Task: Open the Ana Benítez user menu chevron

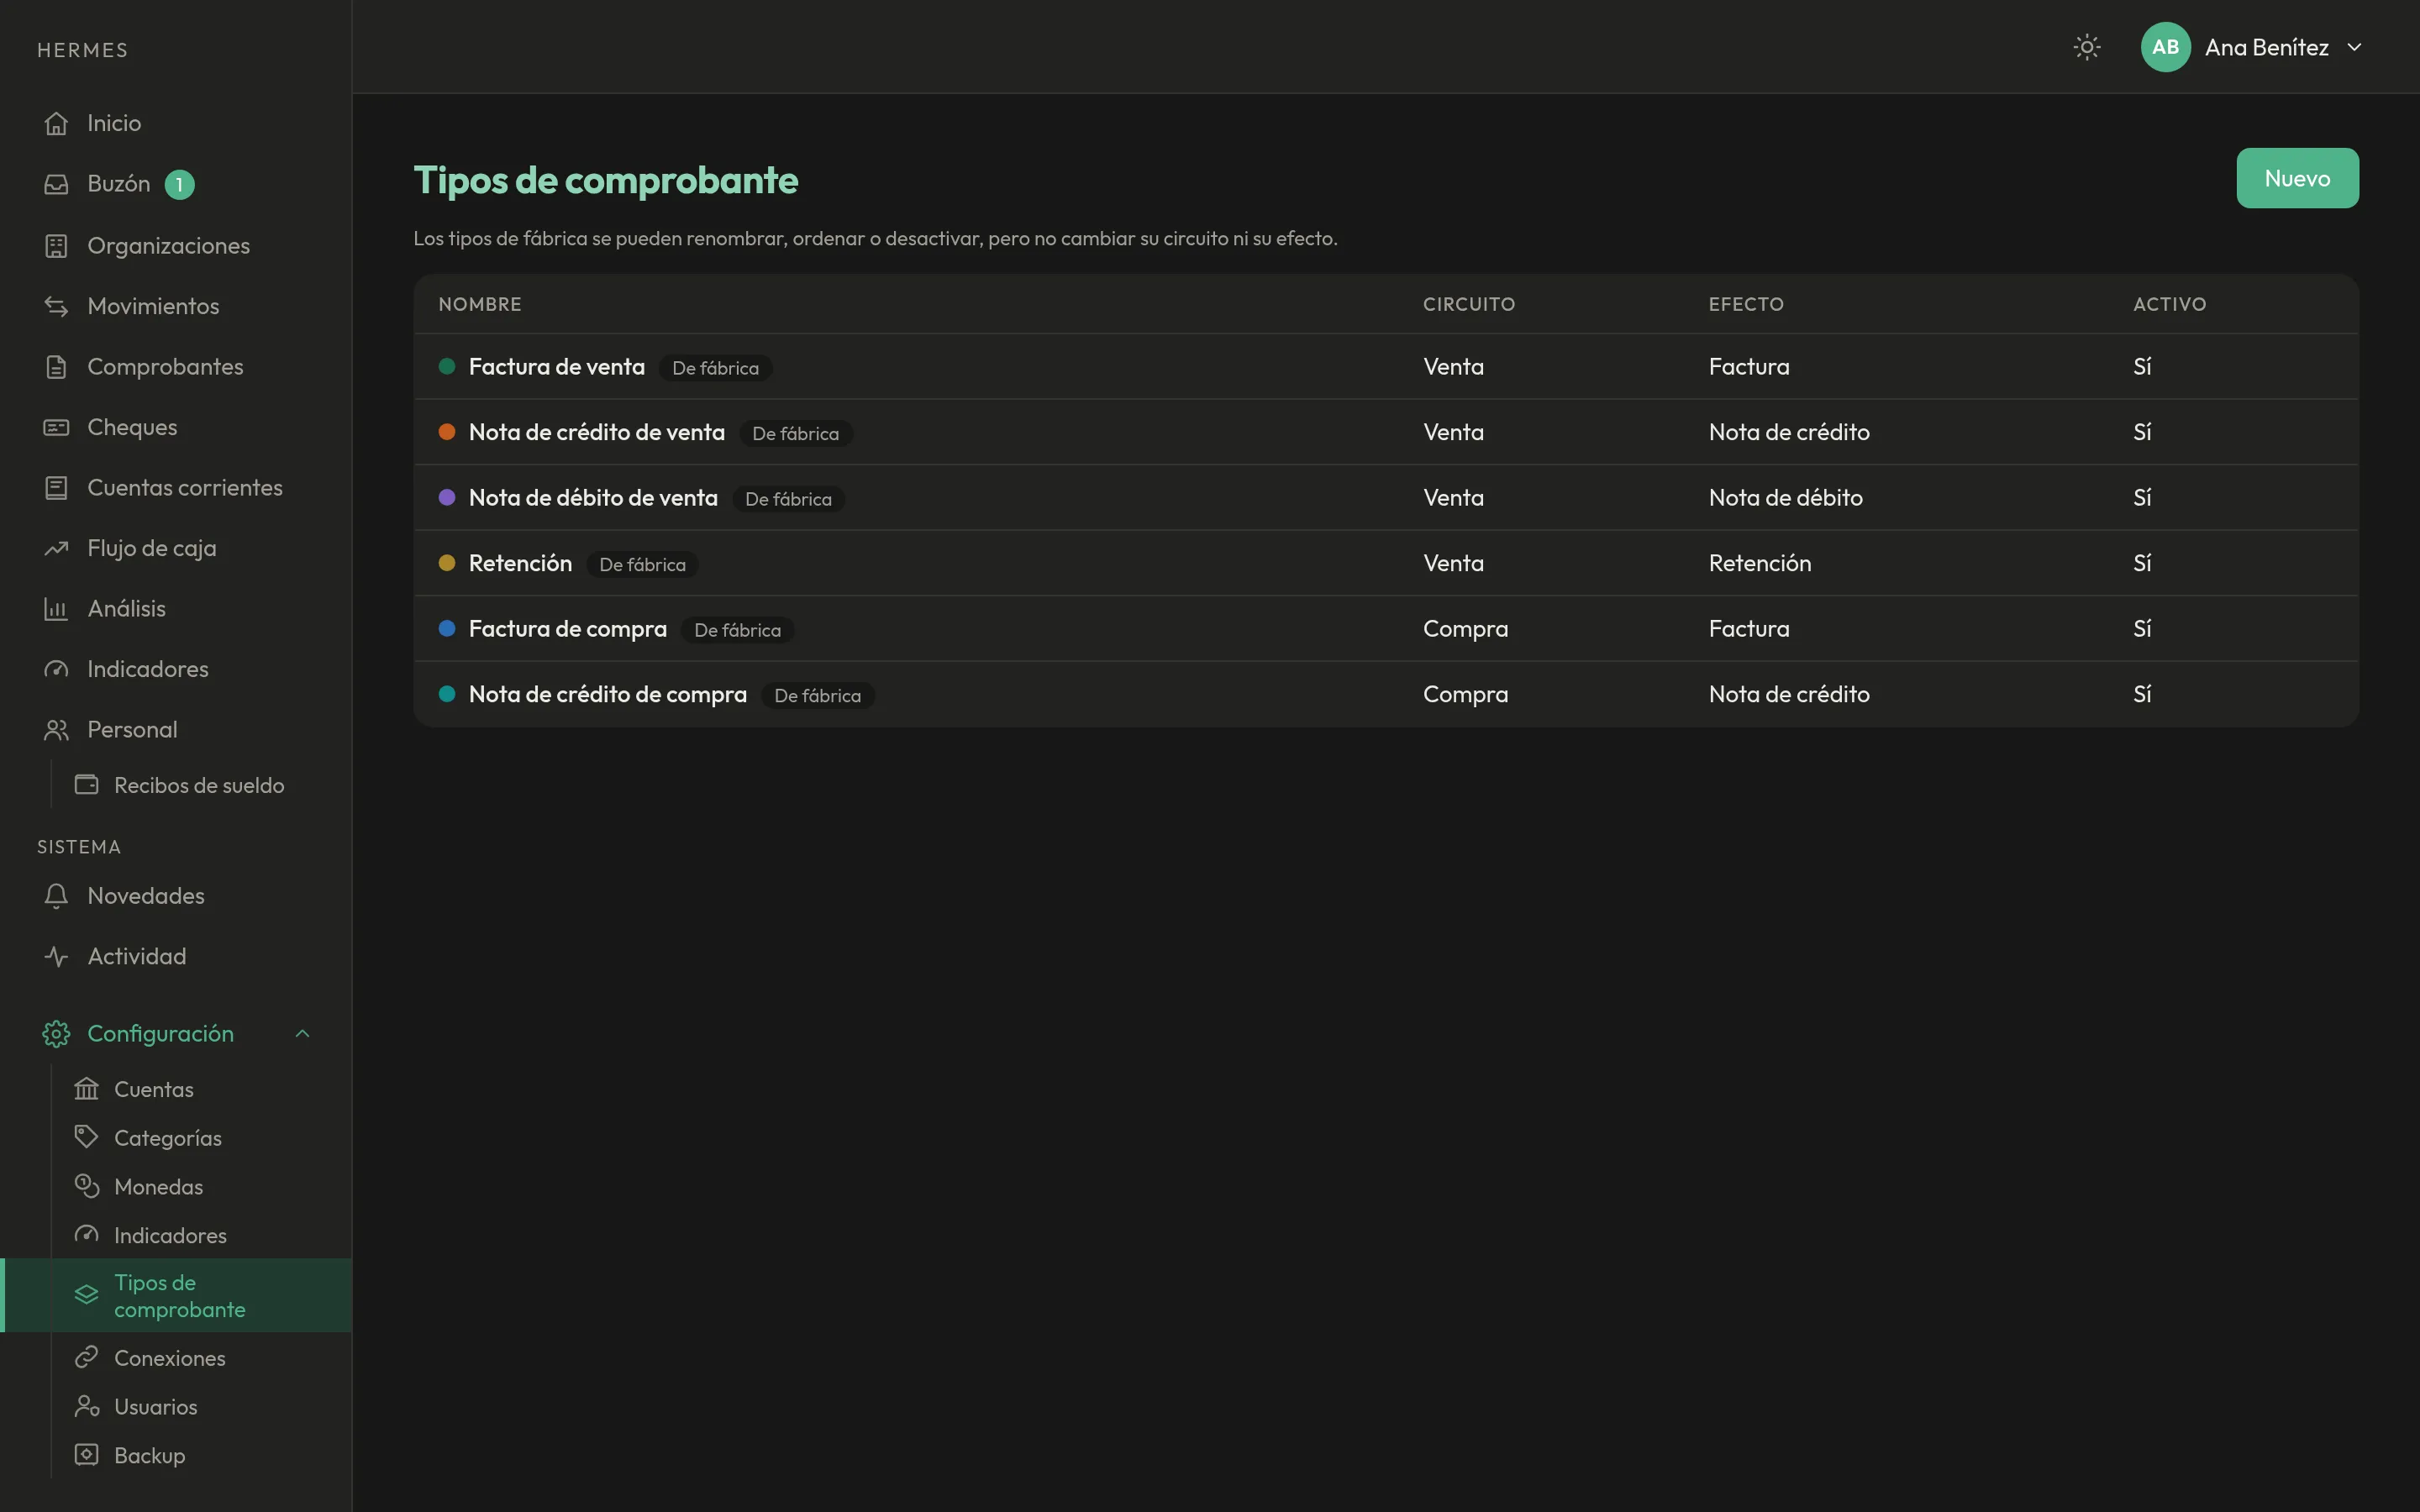Action: tap(2354, 47)
